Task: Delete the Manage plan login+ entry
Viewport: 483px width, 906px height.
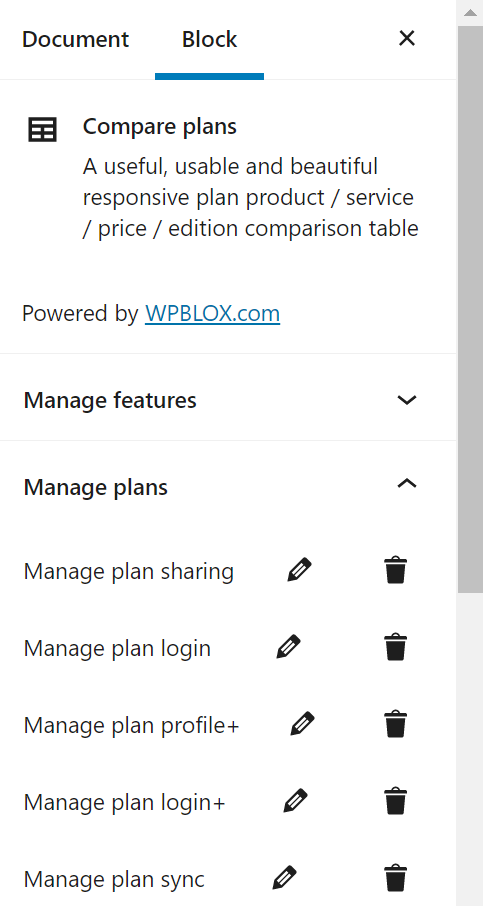Action: (396, 801)
